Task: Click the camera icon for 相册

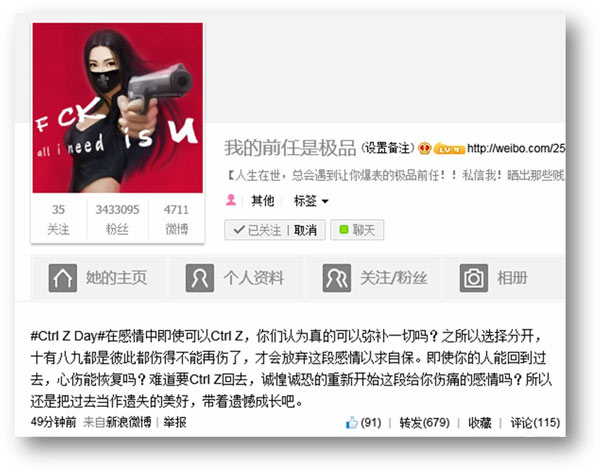Action: click(x=474, y=278)
